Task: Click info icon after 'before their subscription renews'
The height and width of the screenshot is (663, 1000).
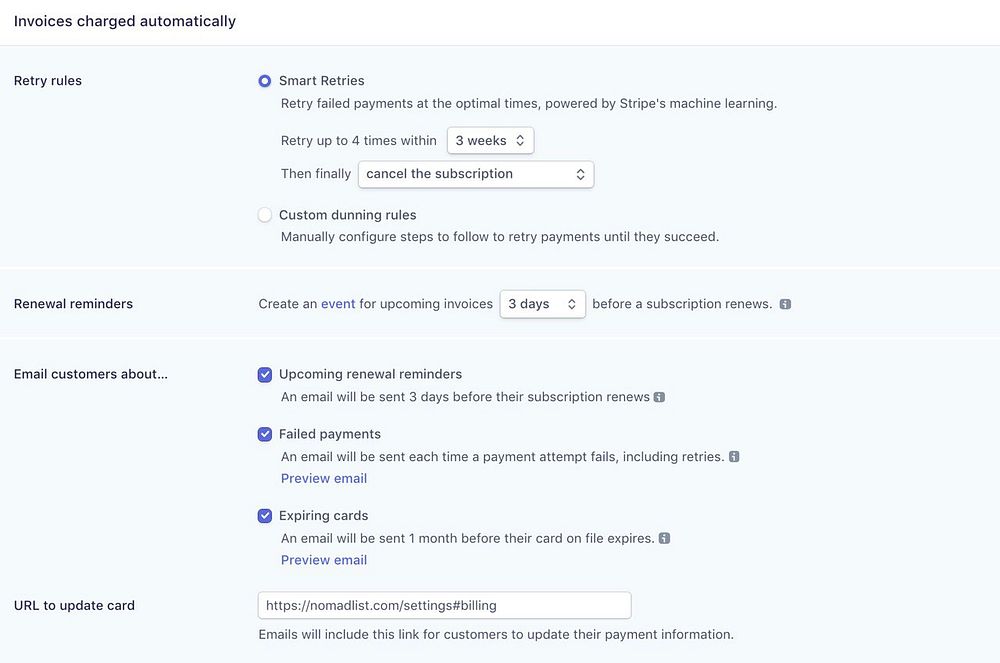Action: (x=659, y=397)
